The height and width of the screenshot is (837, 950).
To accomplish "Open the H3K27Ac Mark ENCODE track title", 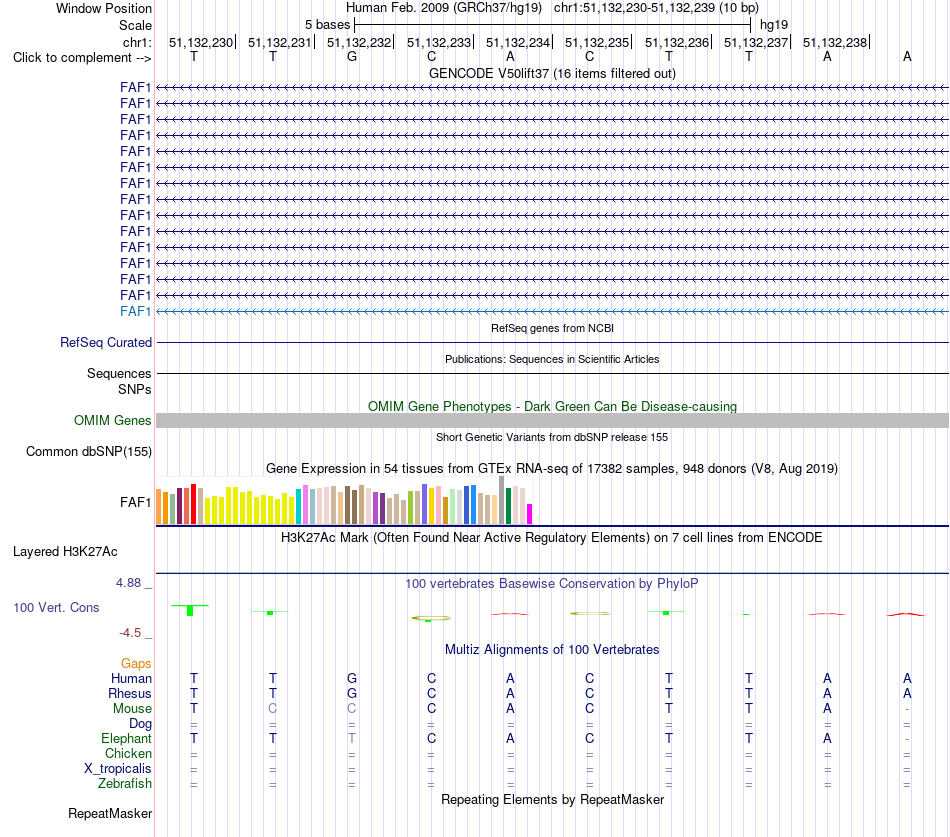I will (552, 538).
